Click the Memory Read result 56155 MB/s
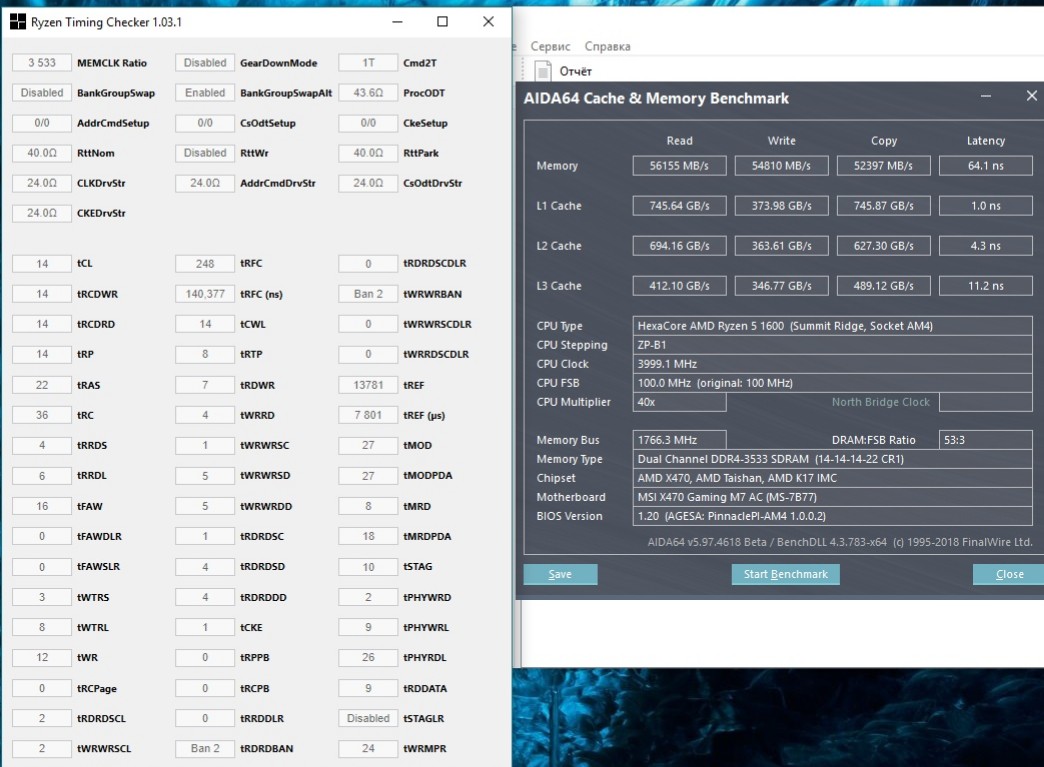Viewport: 1044px width, 767px height. 679,166
